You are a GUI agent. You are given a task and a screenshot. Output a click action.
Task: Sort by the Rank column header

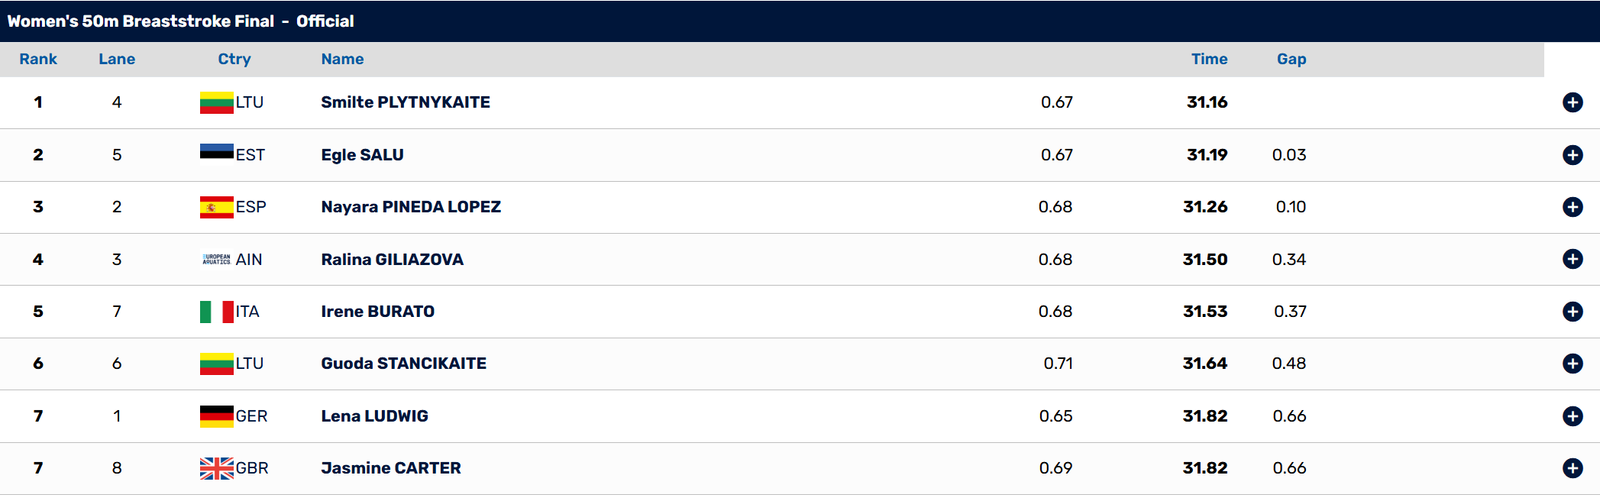pos(38,59)
